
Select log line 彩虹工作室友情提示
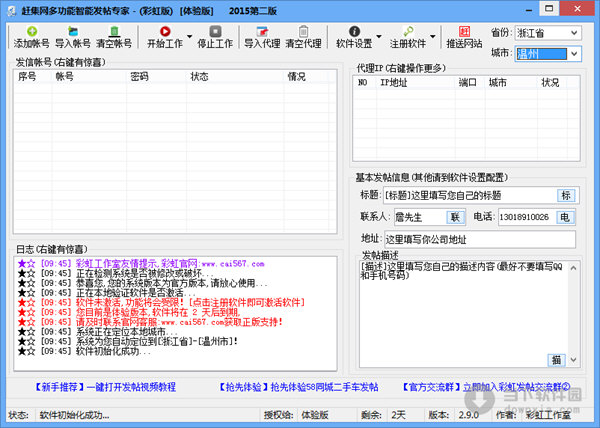click(x=141, y=264)
